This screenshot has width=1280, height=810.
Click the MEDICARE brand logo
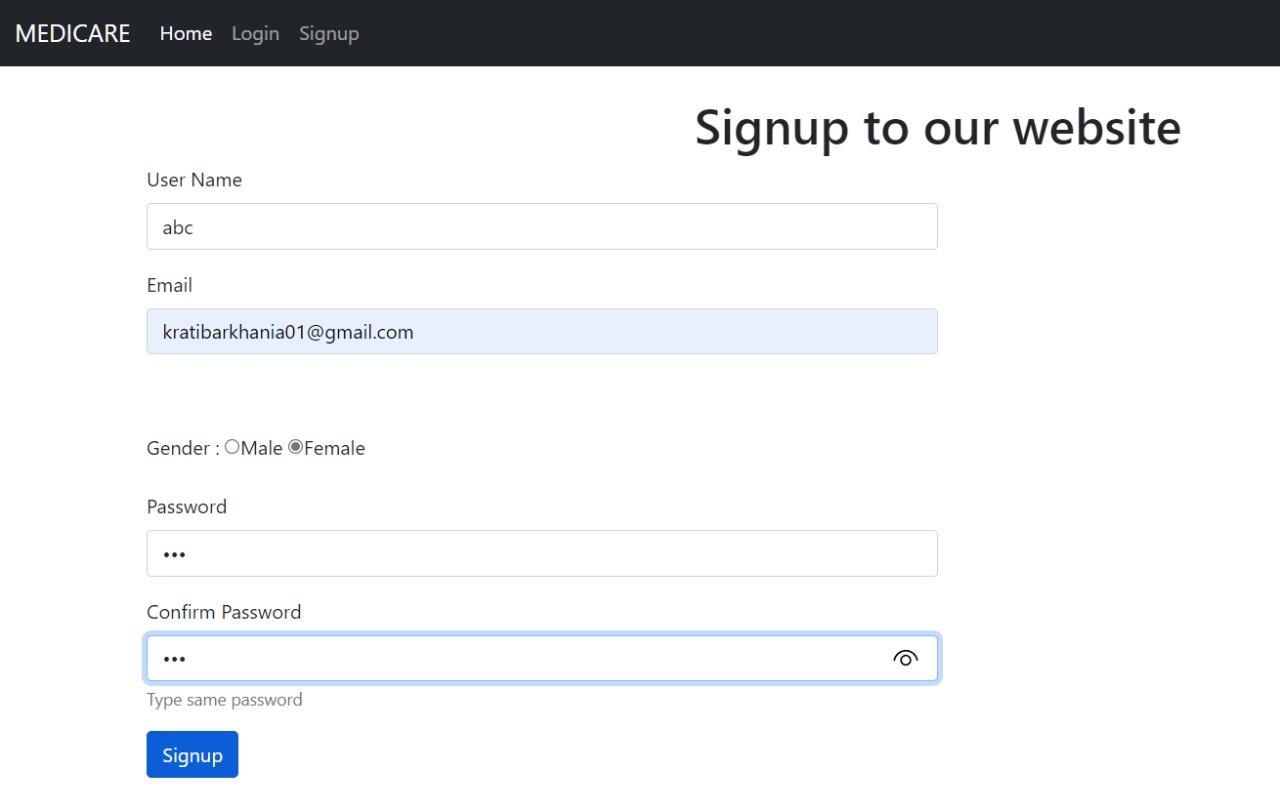[73, 33]
